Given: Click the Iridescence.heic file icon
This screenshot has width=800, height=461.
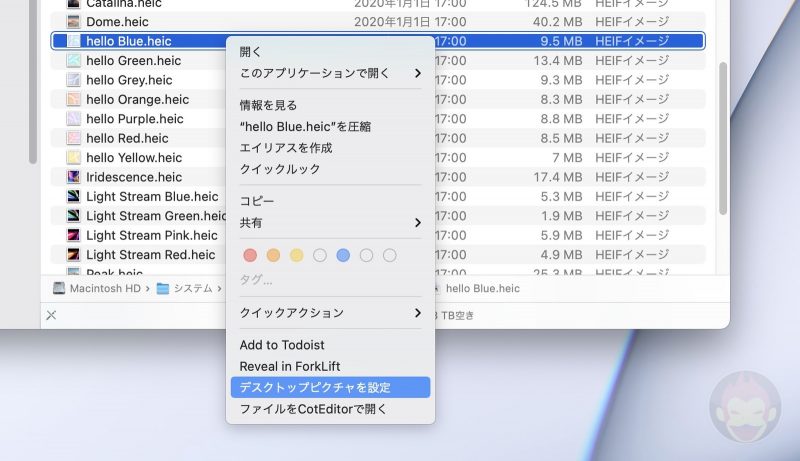Looking at the screenshot, I should coord(73,177).
